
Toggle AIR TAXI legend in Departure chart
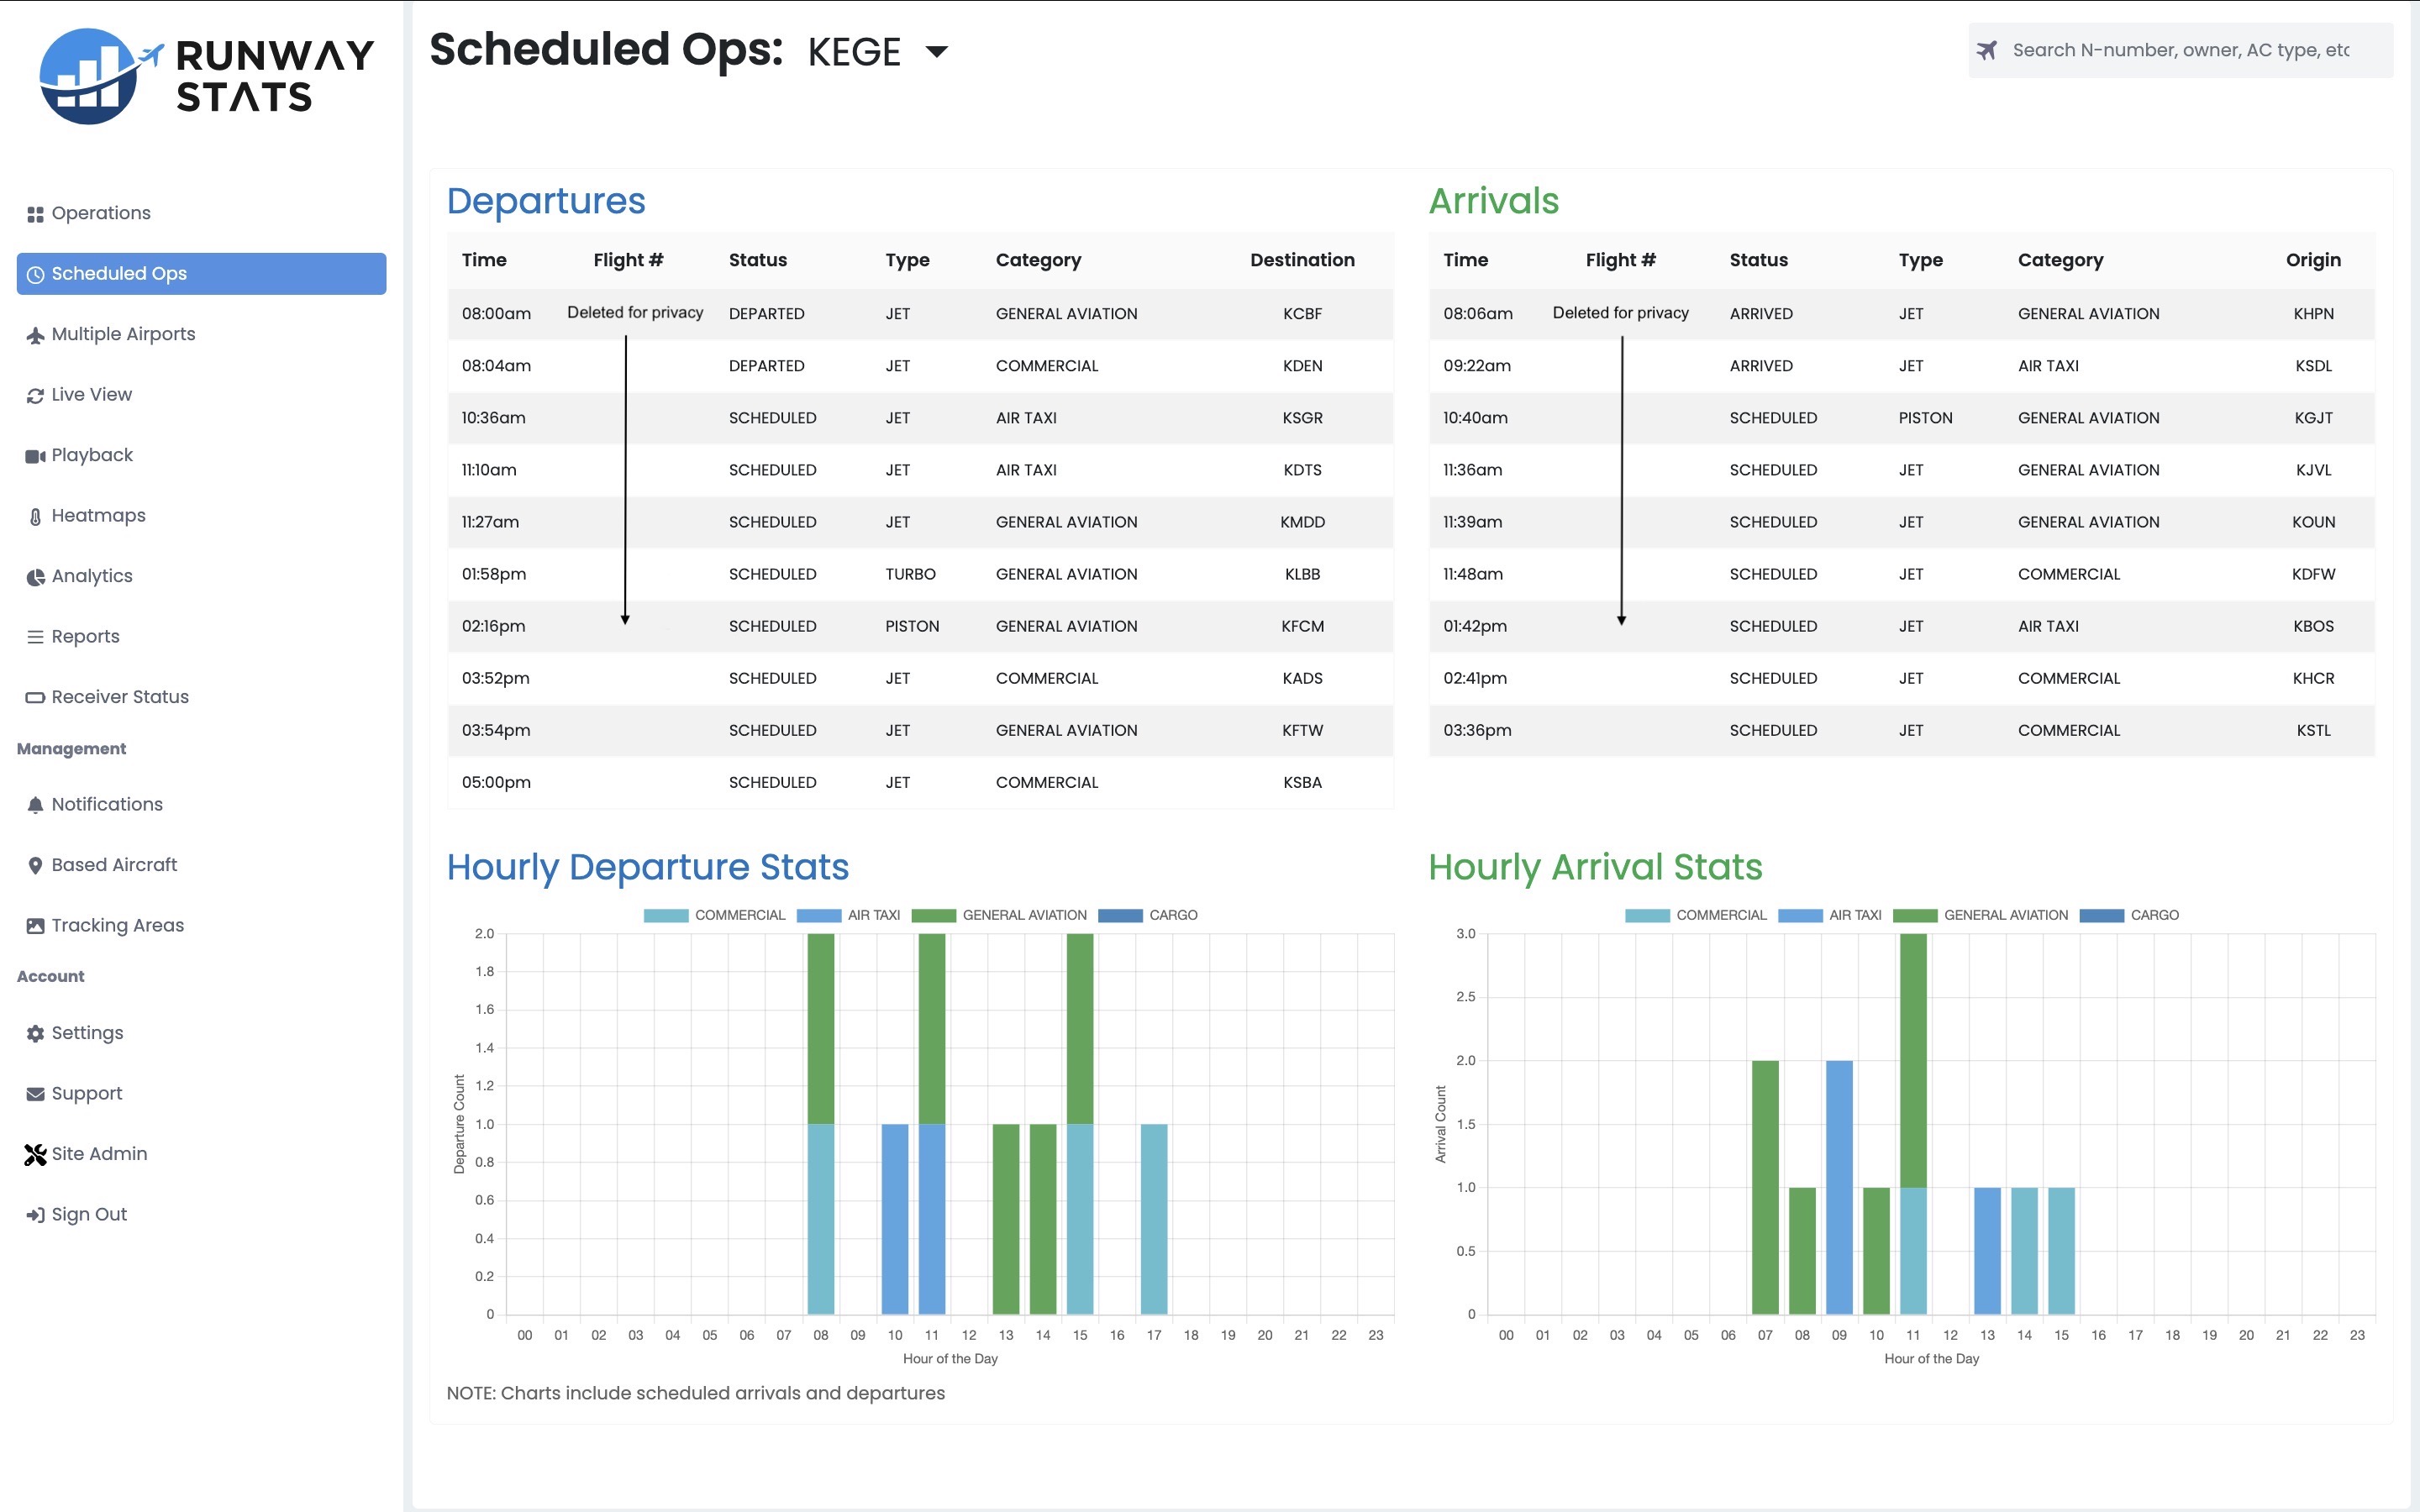click(848, 915)
